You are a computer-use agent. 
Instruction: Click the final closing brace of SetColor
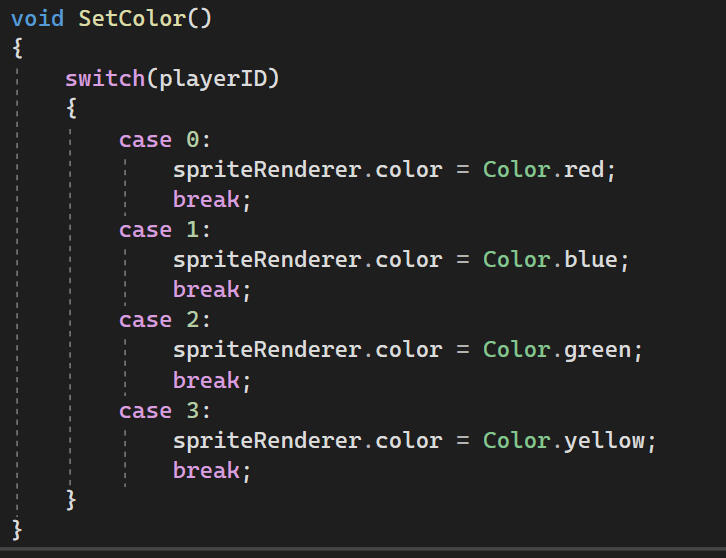point(17,528)
